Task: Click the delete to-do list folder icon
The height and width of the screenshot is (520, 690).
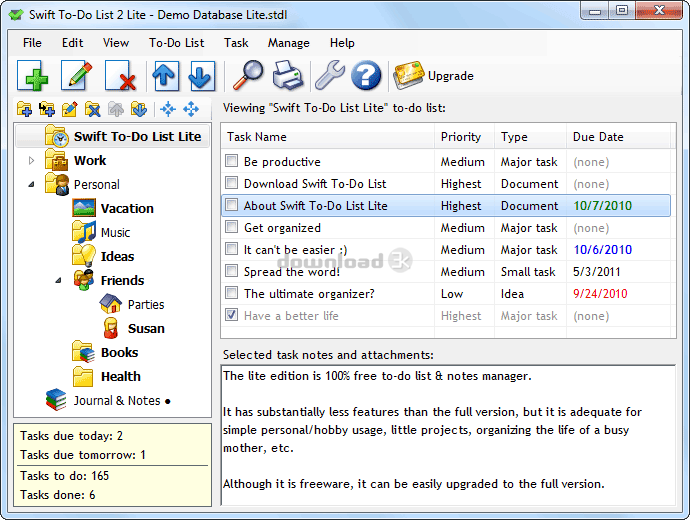Action: pos(93,109)
